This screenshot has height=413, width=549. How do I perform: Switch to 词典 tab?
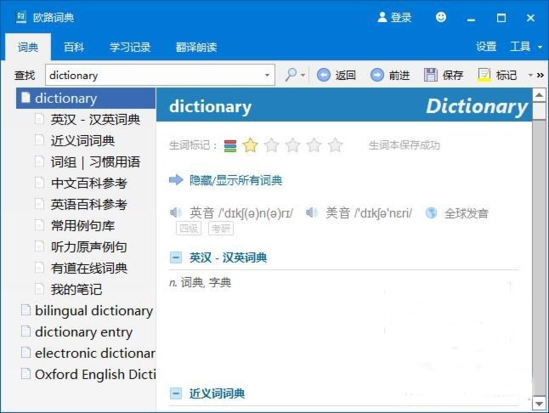click(28, 47)
